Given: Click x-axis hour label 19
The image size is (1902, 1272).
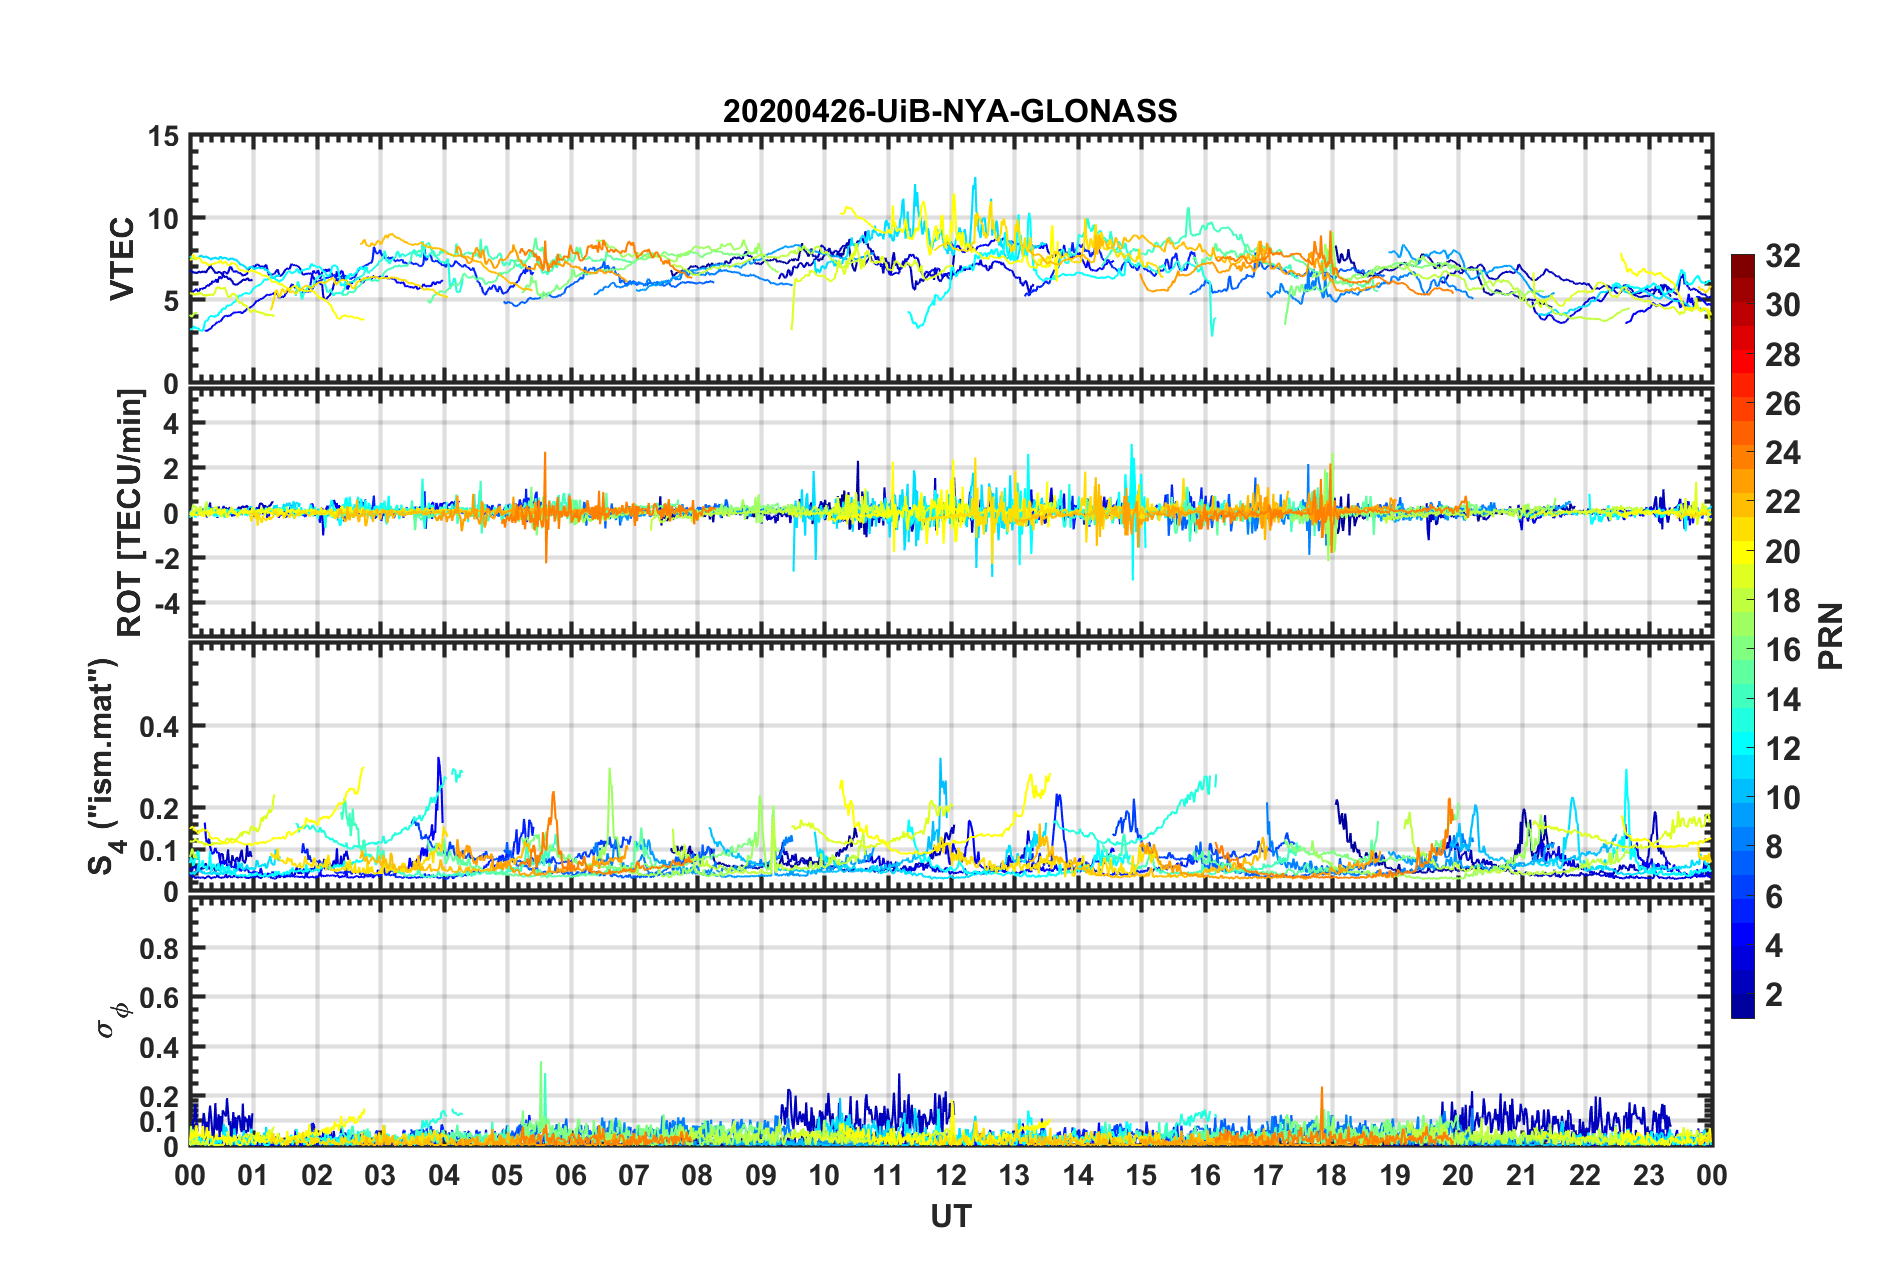Looking at the screenshot, I should coord(1395,1175).
